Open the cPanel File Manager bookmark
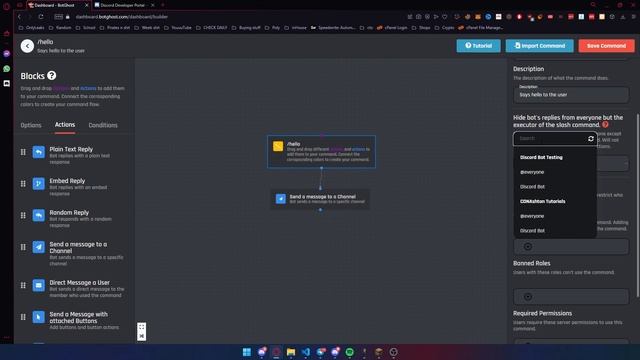 [x=481, y=28]
